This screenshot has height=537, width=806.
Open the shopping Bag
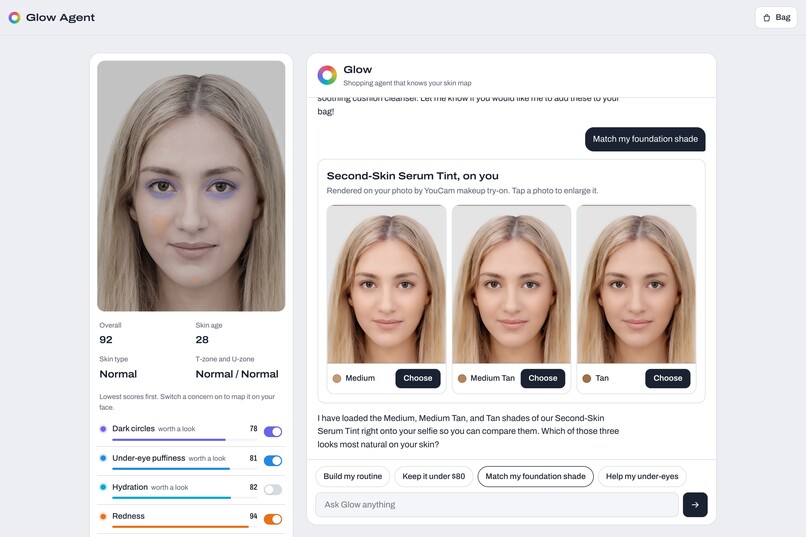[776, 17]
